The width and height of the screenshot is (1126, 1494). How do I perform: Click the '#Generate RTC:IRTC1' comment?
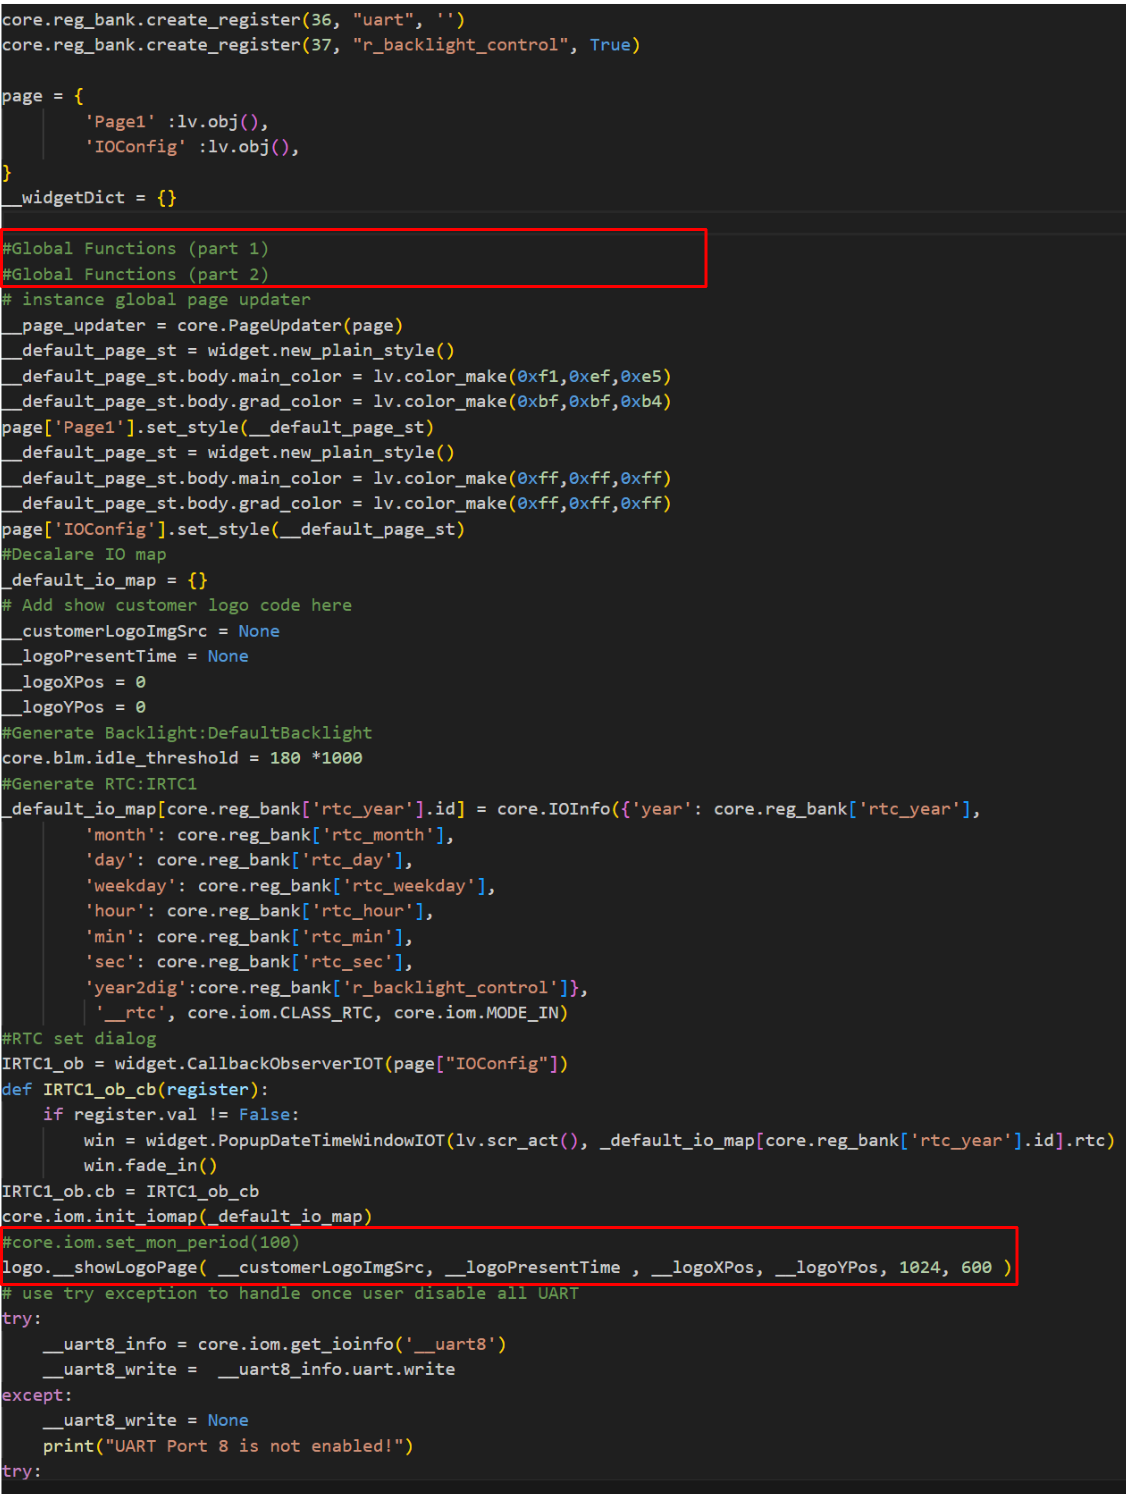99,784
